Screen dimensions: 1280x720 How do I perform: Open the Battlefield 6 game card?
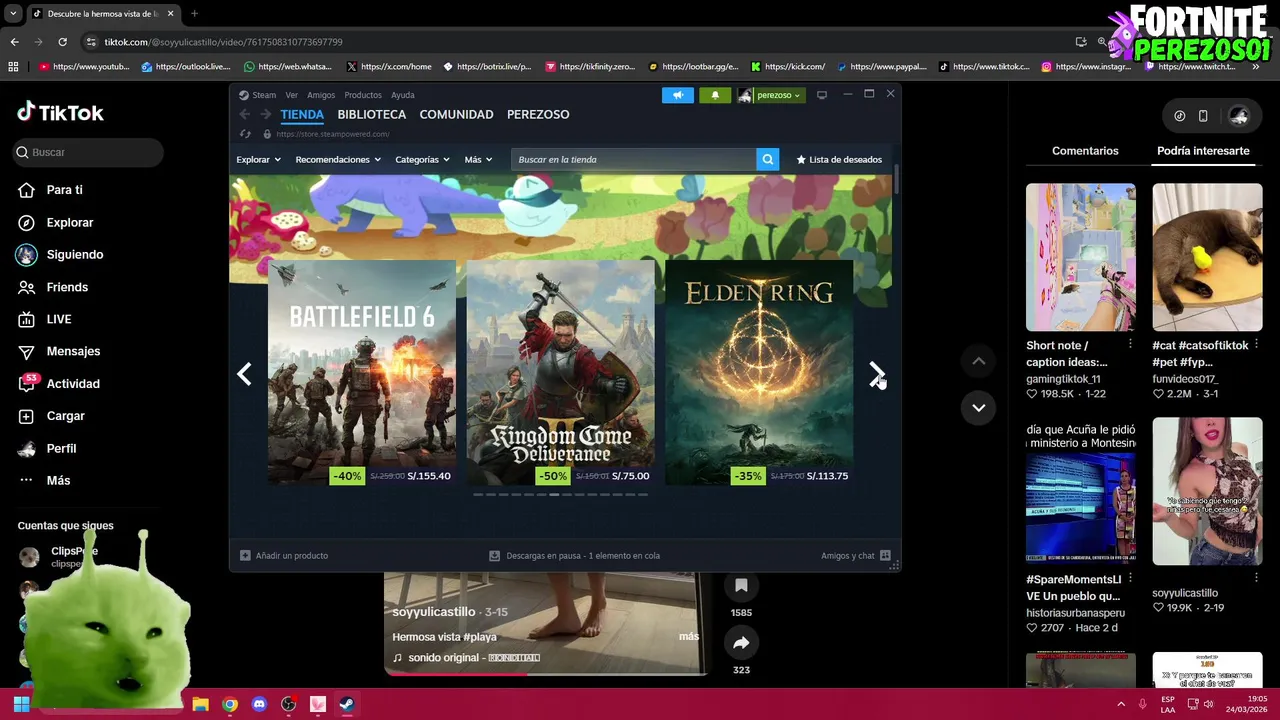[361, 373]
